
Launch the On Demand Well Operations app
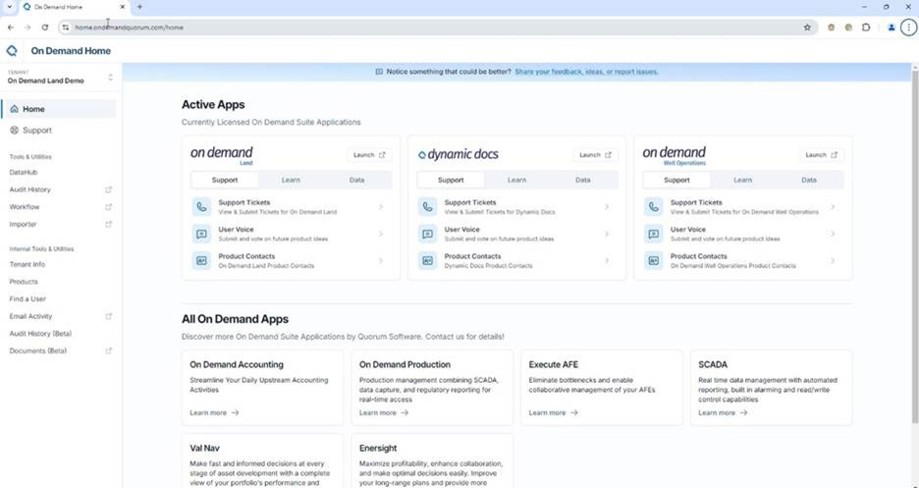tap(820, 155)
